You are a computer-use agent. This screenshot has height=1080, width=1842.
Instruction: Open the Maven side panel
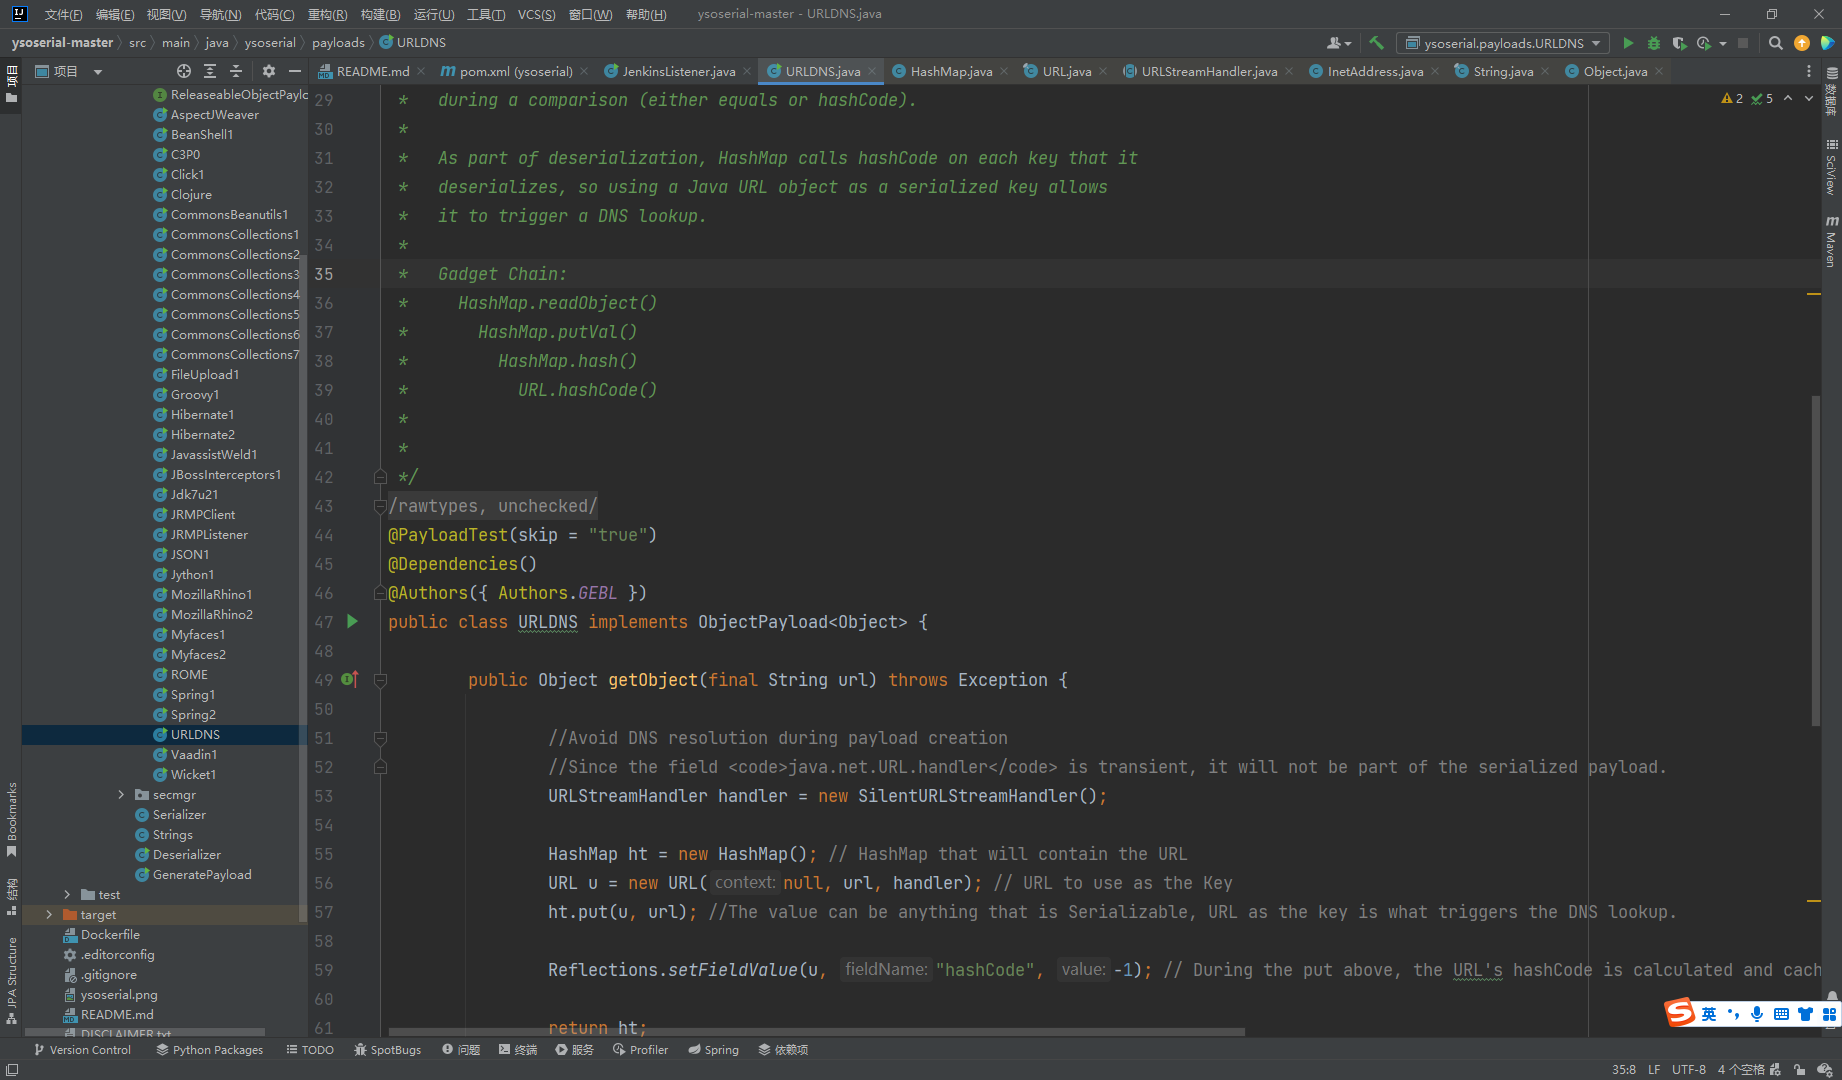coord(1832,241)
